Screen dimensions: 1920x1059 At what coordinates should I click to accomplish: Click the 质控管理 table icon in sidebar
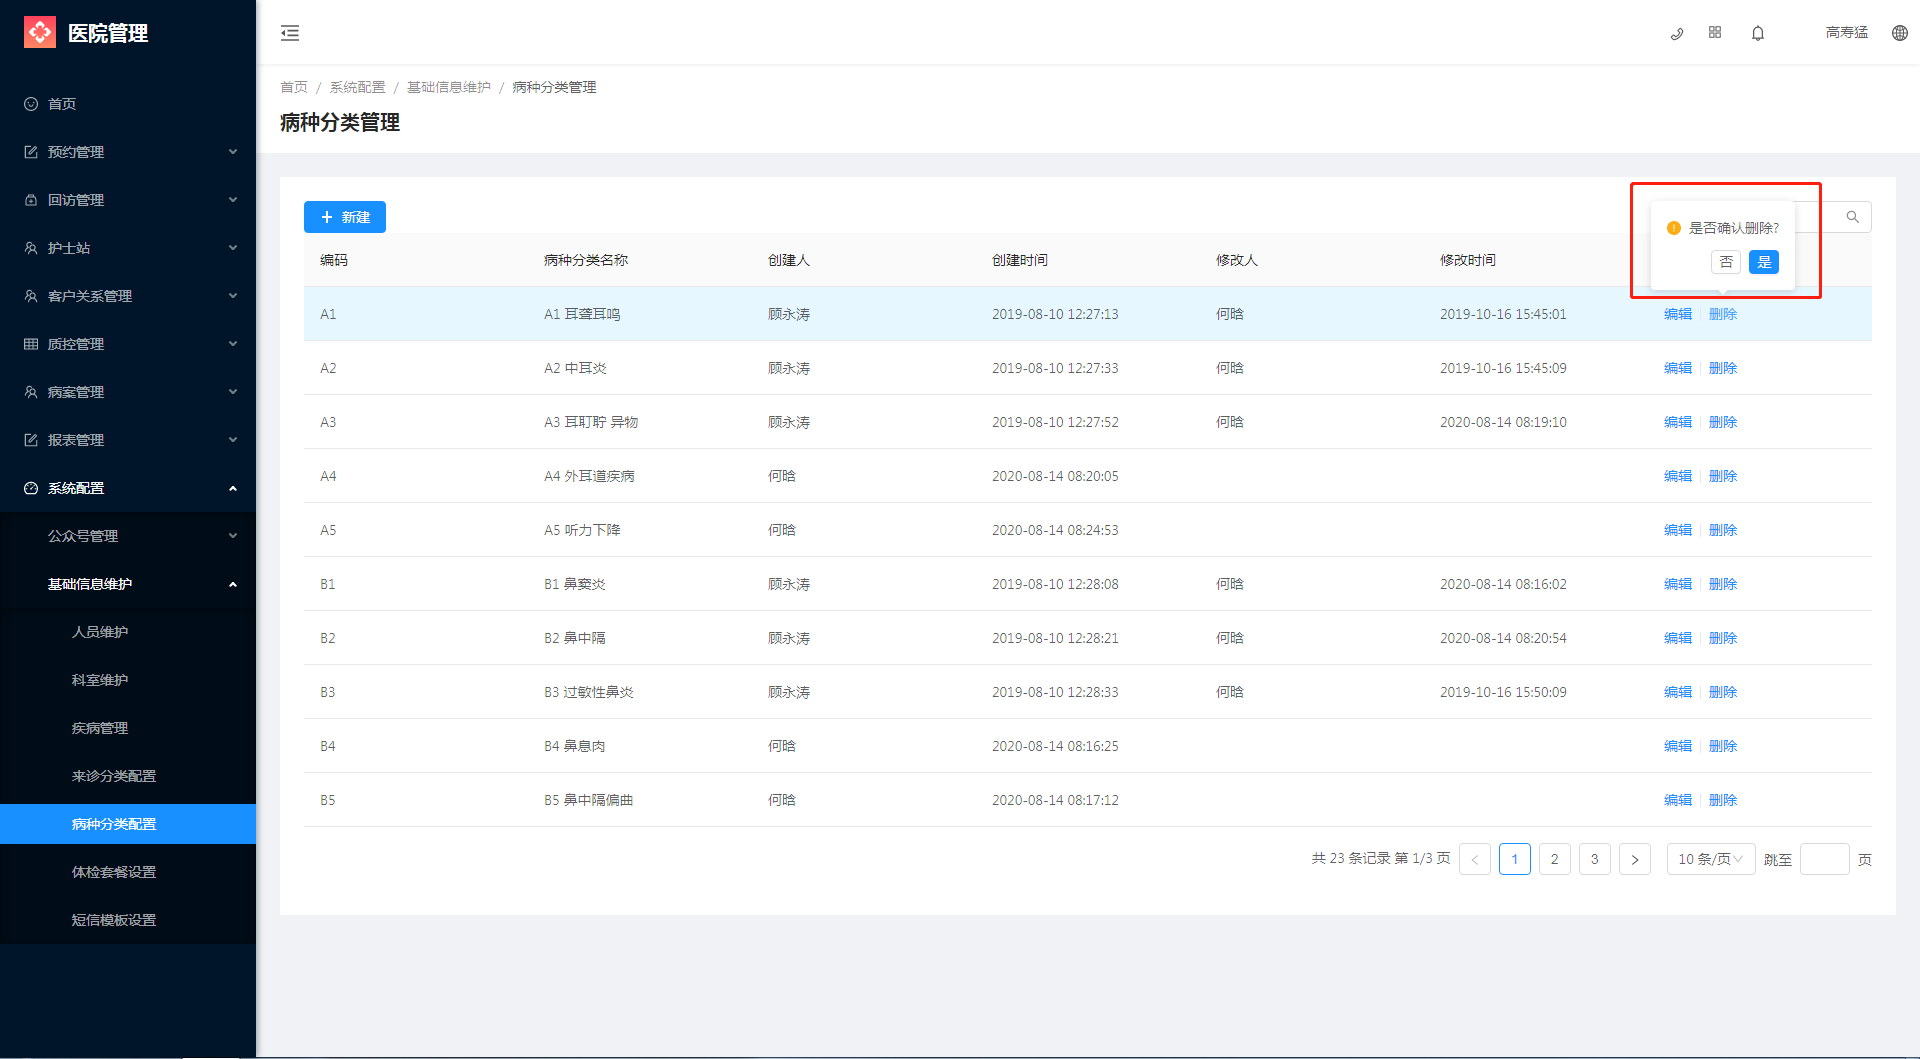point(31,344)
